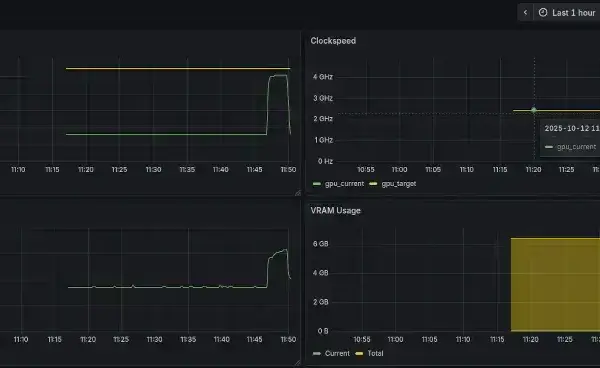This screenshot has height=368, width=600.
Task: Click the tooltip timestamp 2025-10-12
Action: click(x=572, y=129)
